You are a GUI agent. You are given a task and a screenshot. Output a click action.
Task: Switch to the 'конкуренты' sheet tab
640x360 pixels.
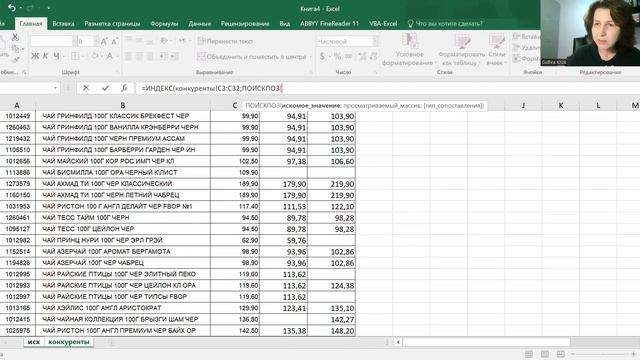[69, 342]
